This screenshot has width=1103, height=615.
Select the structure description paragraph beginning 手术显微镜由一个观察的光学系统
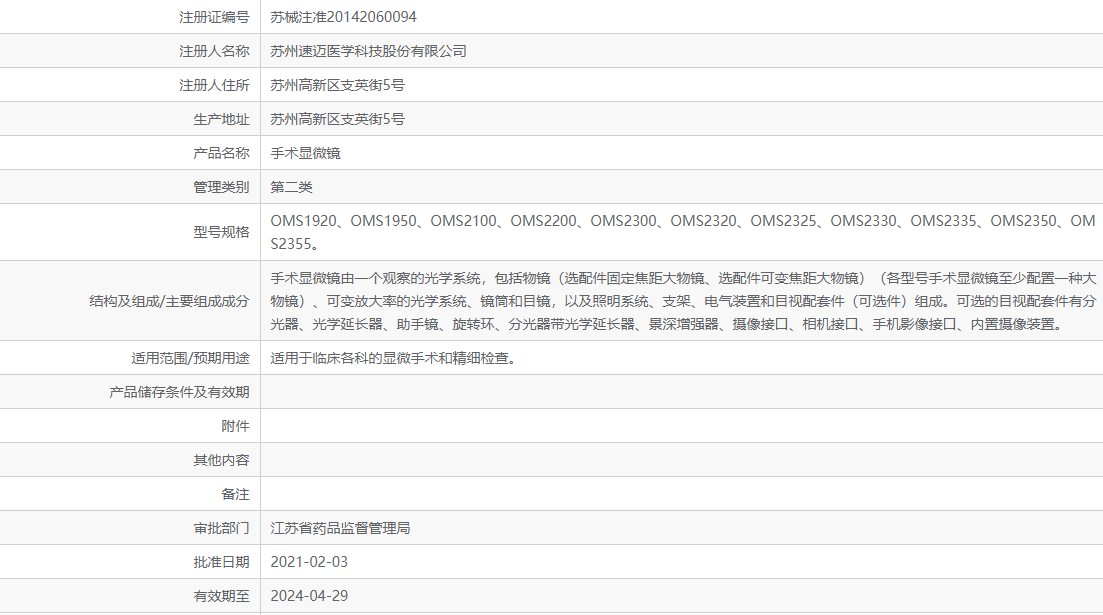point(682,301)
